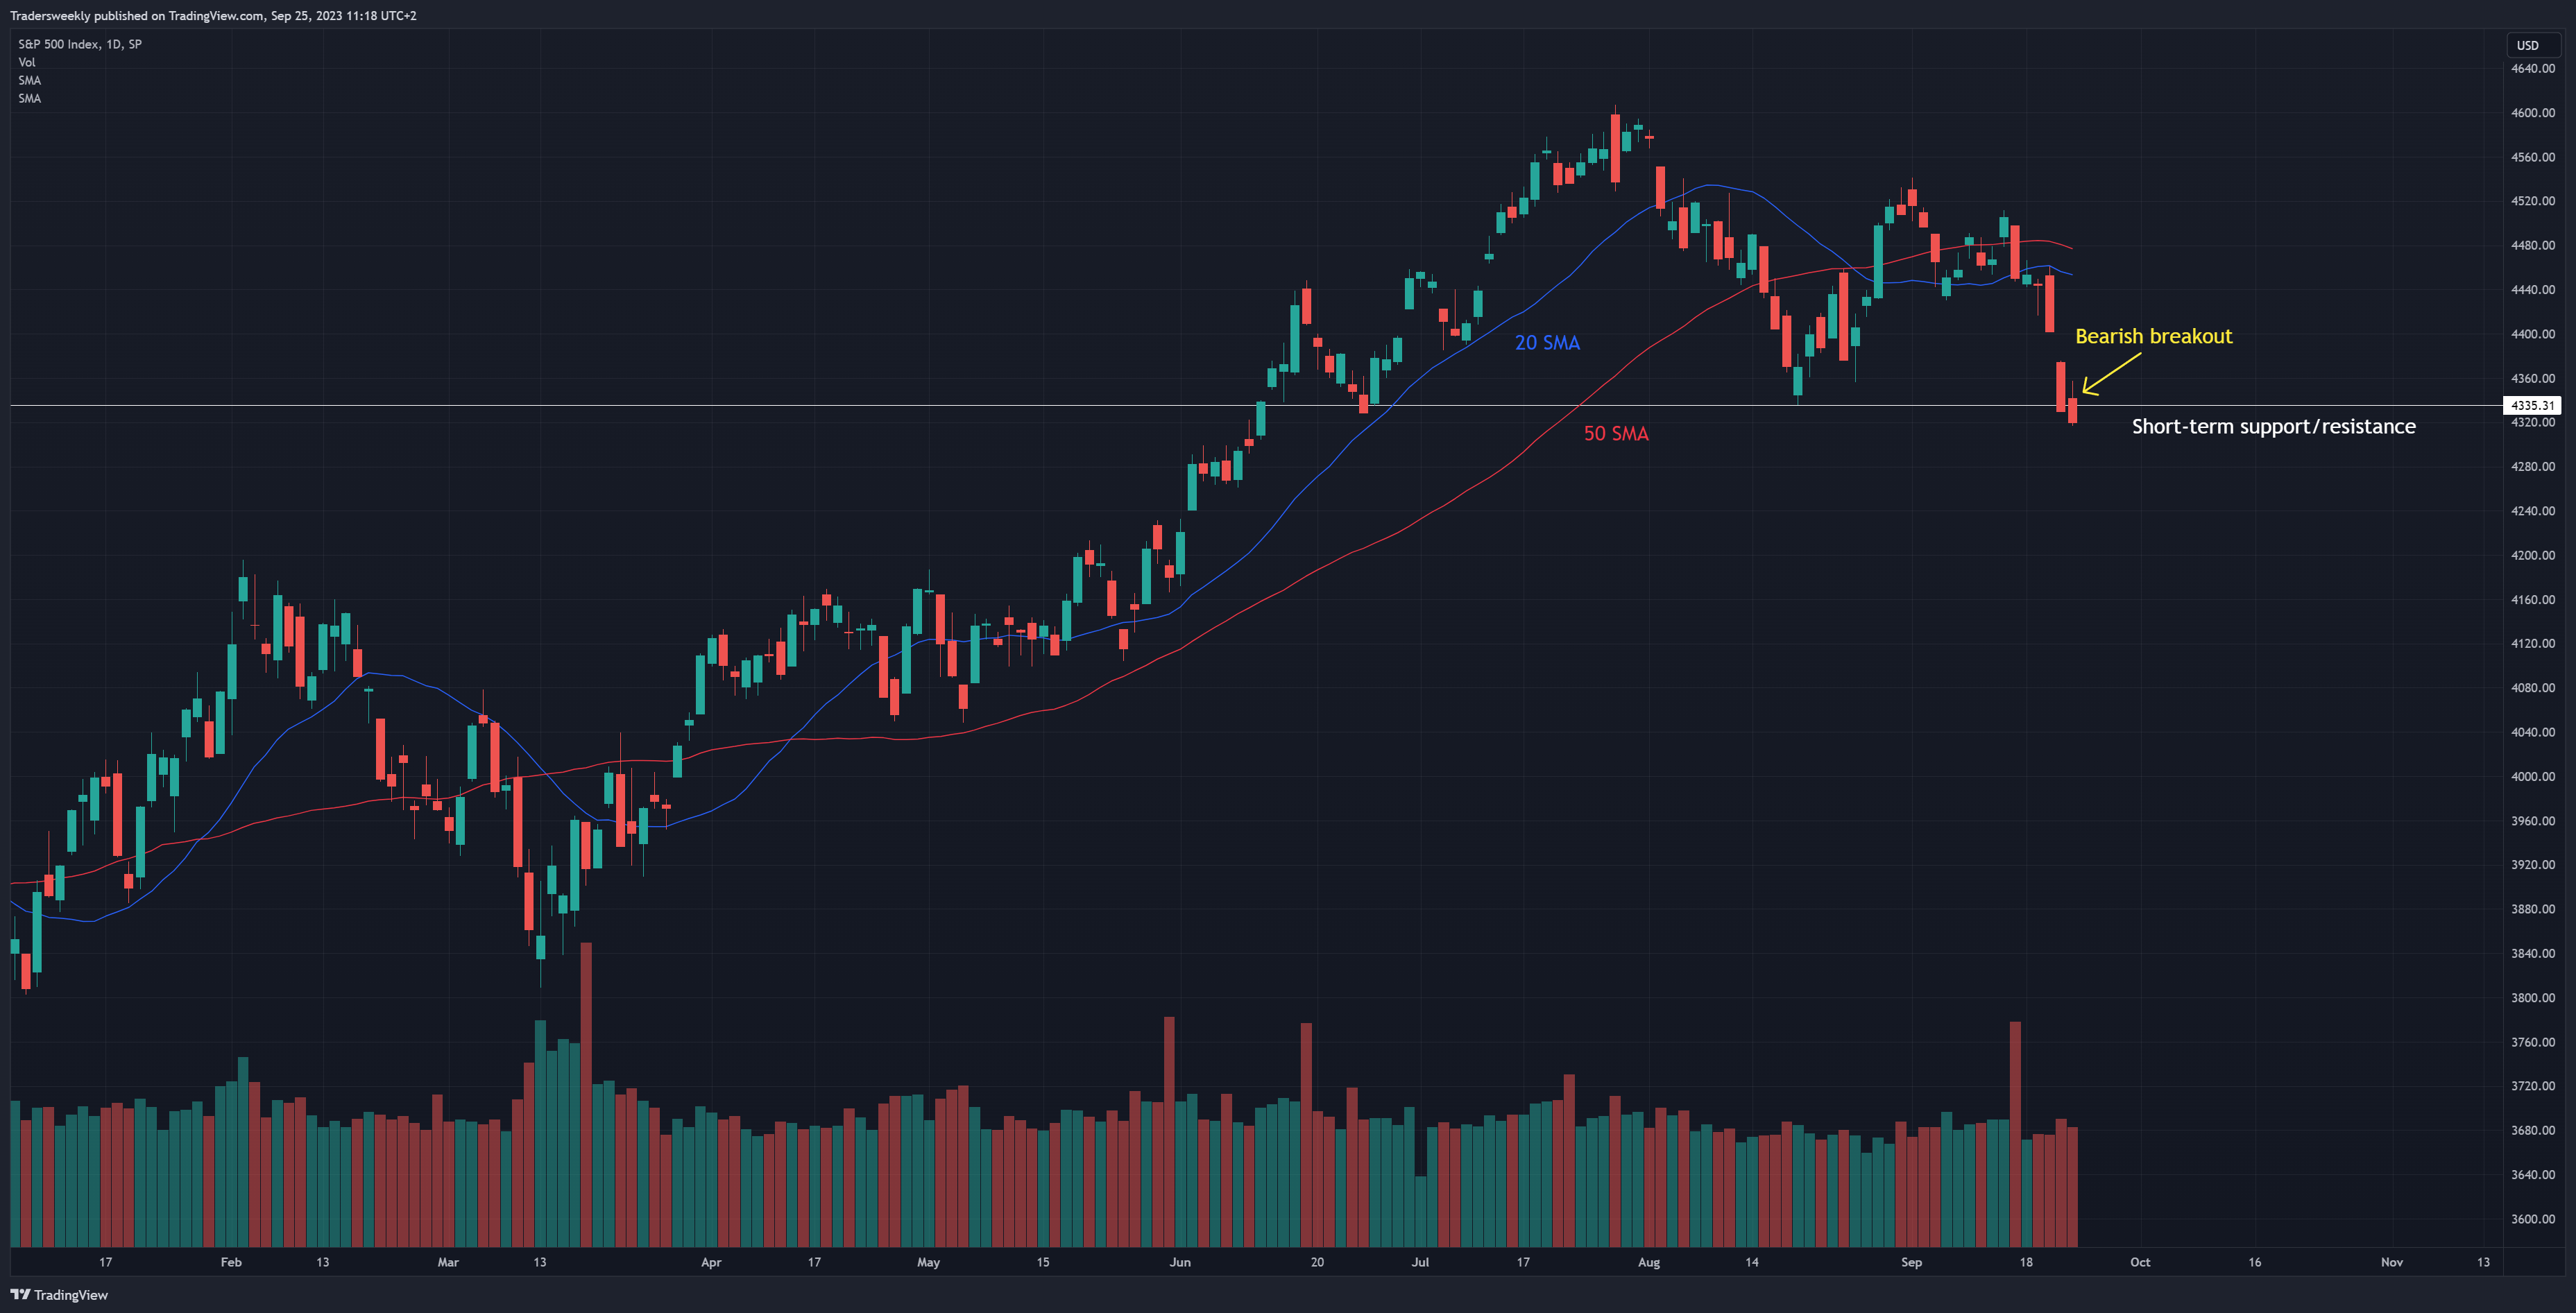Click the 3920.00 price axis label
The image size is (2576, 1313).
(2532, 864)
